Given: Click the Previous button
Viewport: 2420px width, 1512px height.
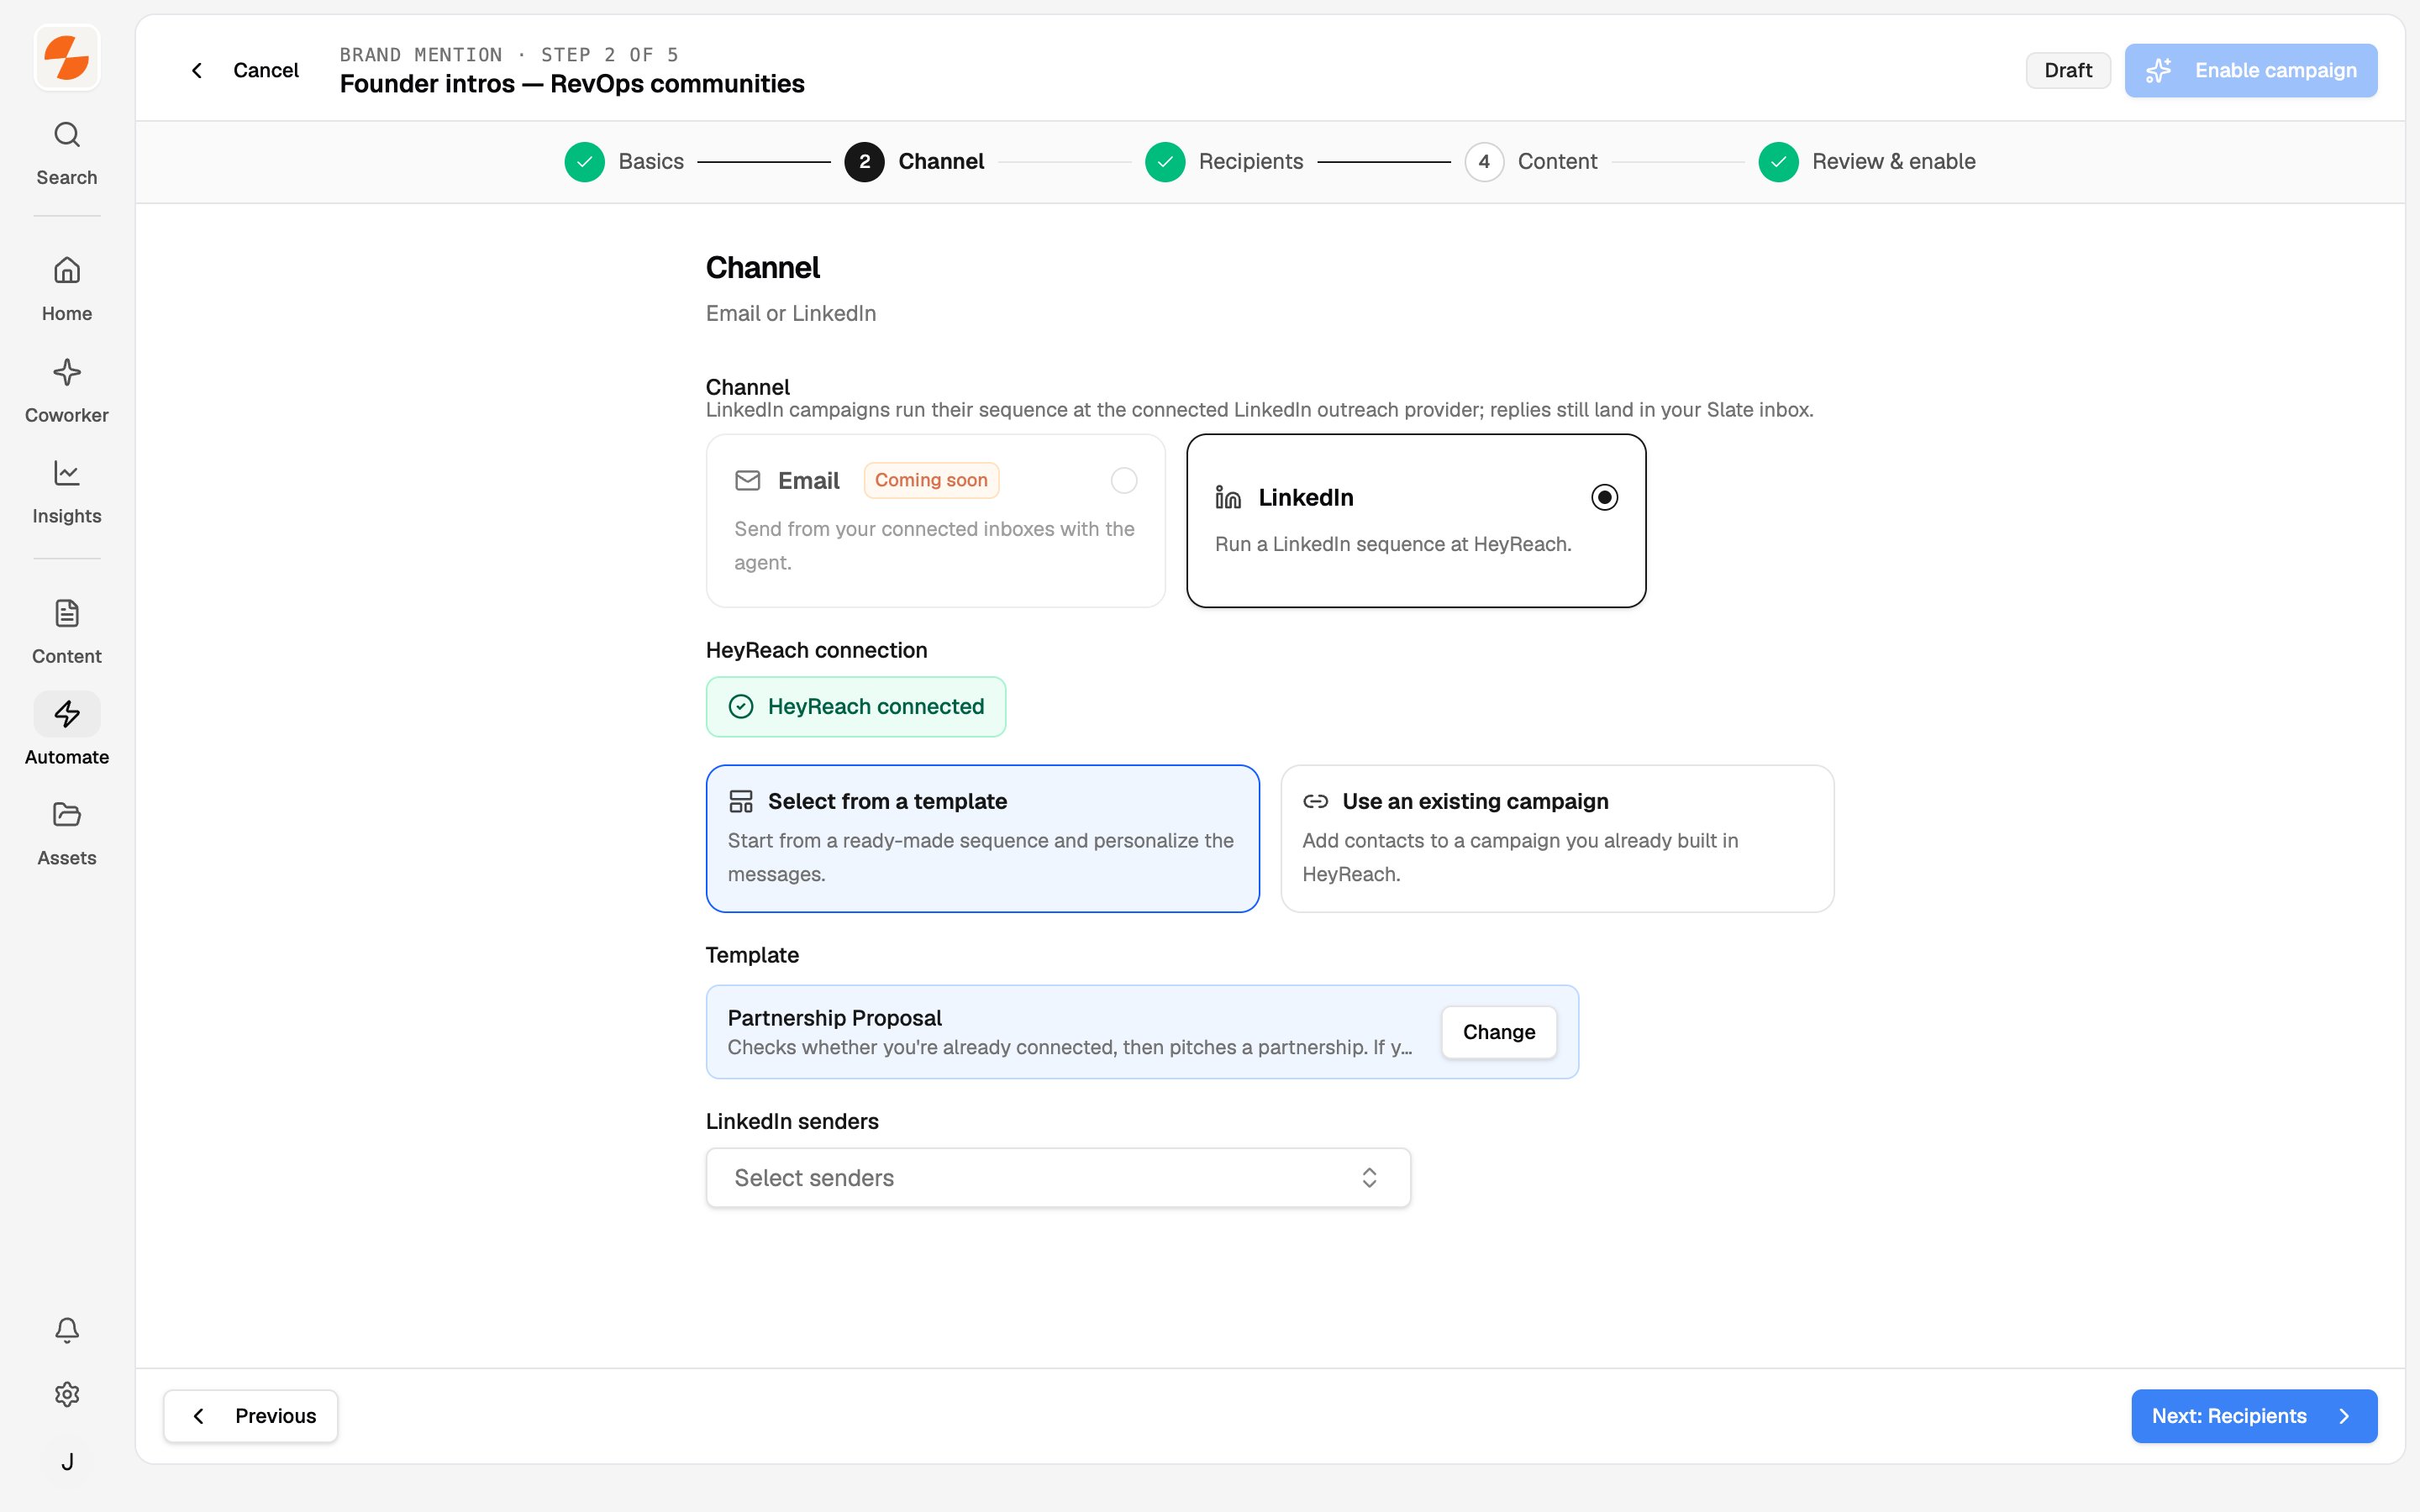Looking at the screenshot, I should (x=251, y=1415).
